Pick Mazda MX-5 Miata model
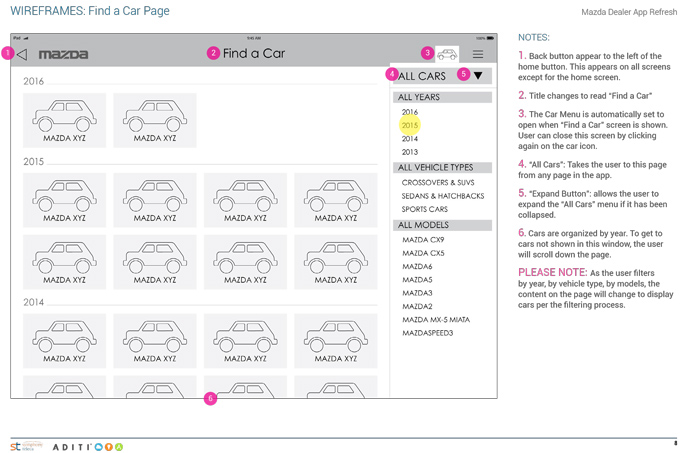The height and width of the screenshot is (453, 685). tap(436, 320)
